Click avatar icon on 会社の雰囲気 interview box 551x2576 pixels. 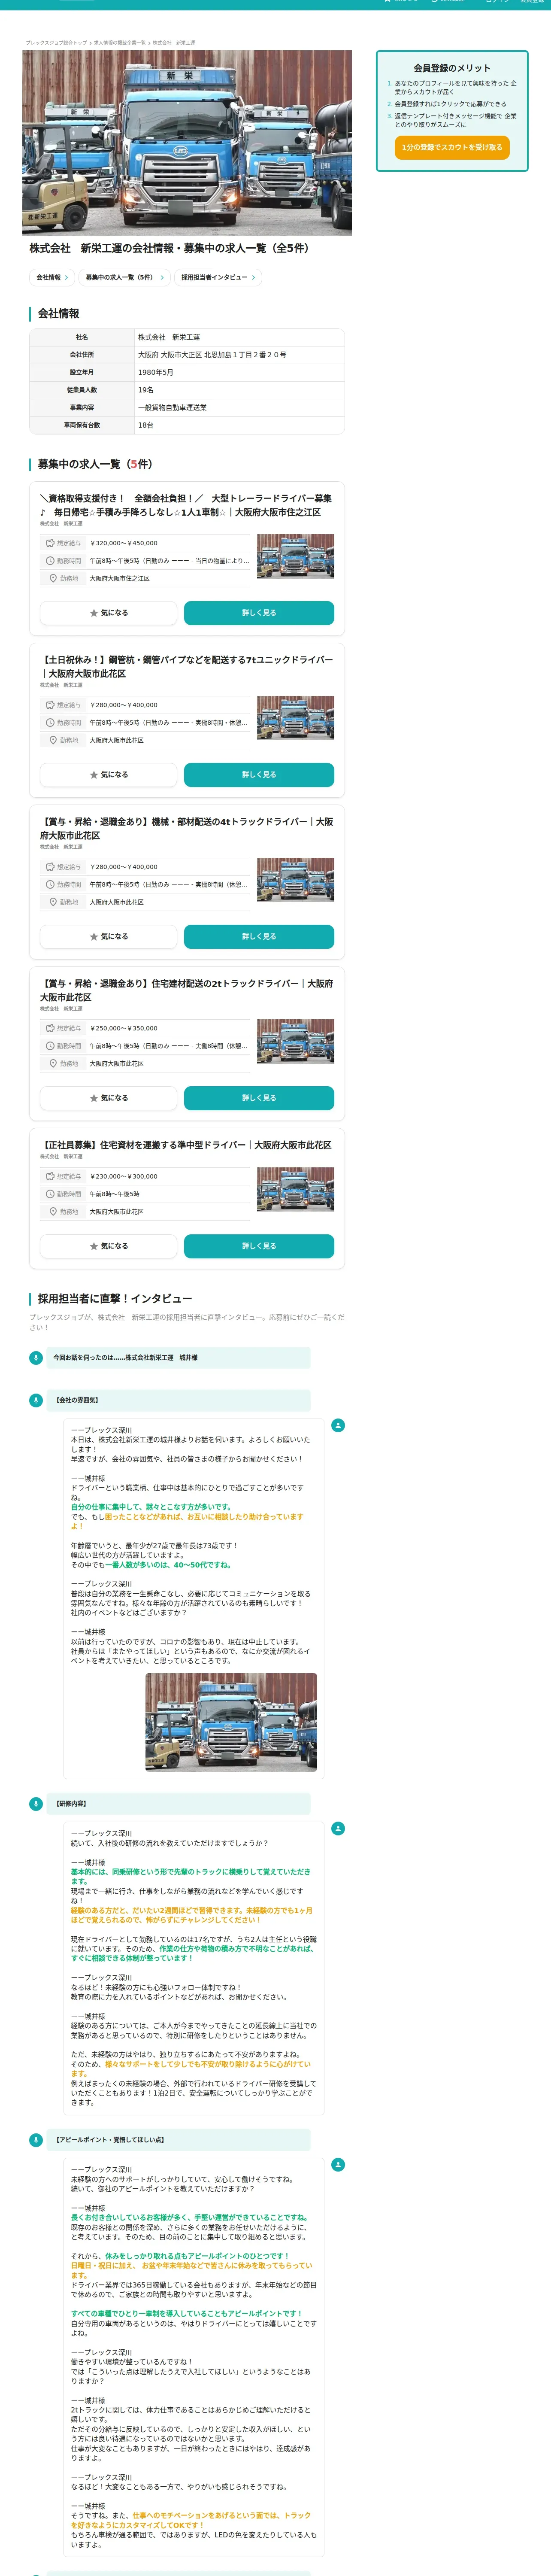[338, 1425]
